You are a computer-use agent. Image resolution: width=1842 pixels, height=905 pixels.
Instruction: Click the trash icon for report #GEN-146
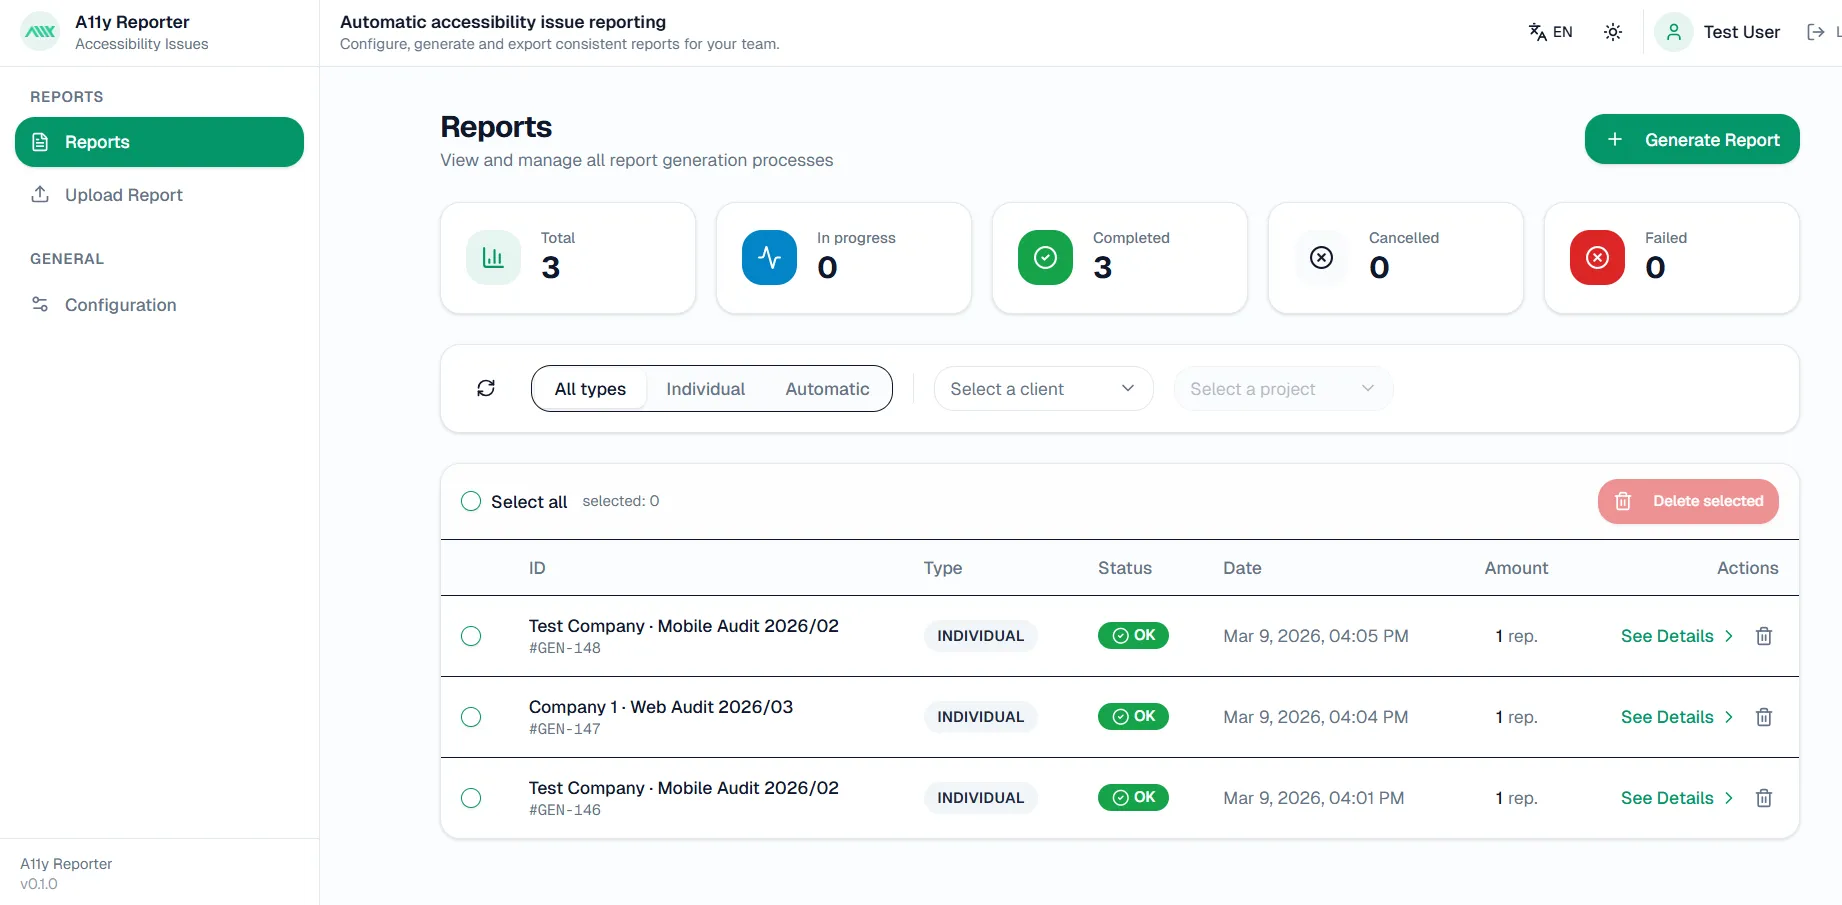(1764, 798)
